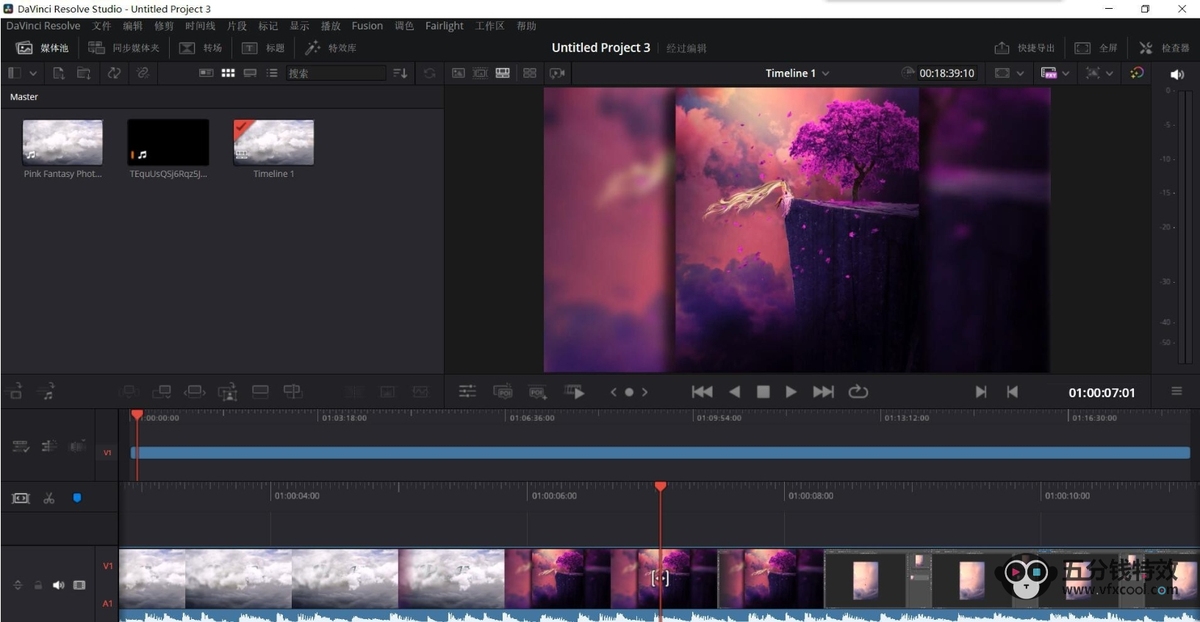Stop playback
1200x622 pixels.
[x=763, y=392]
